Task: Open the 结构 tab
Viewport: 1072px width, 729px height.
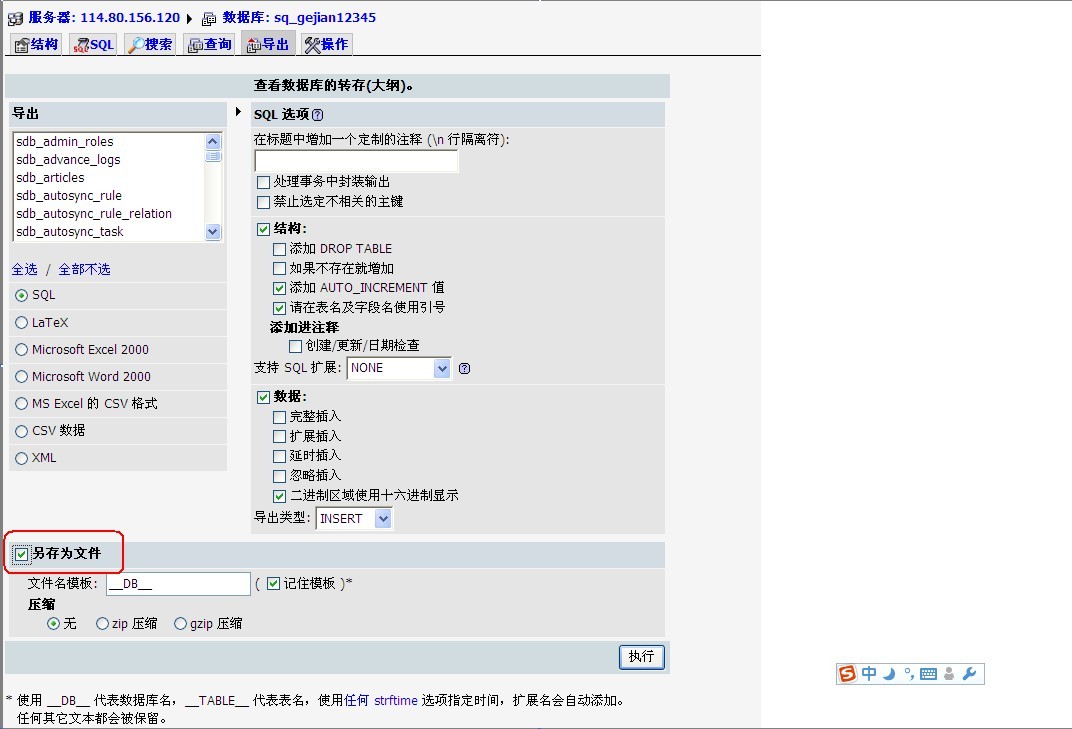Action: [36, 44]
